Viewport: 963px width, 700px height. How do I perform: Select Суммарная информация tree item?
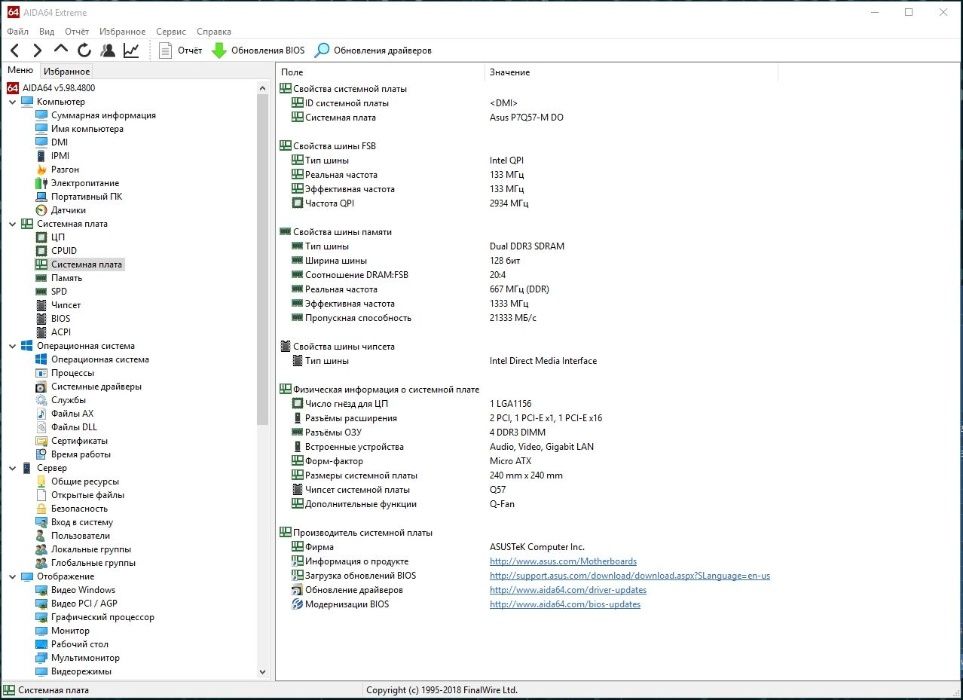pos(103,115)
